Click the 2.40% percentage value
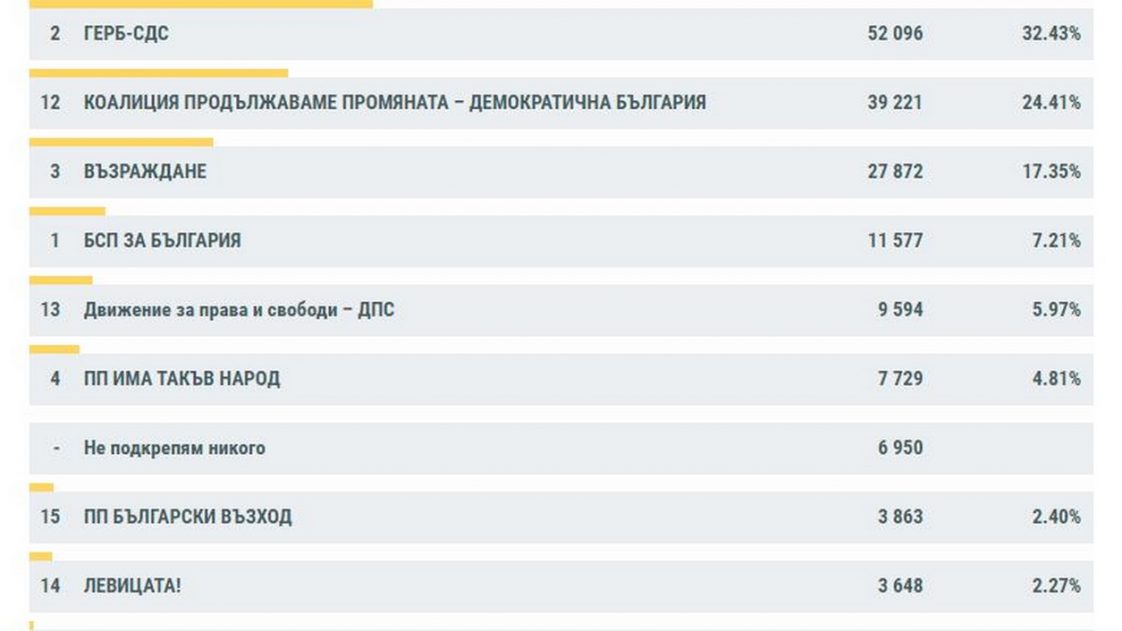The image size is (1122, 631). 1056,517
